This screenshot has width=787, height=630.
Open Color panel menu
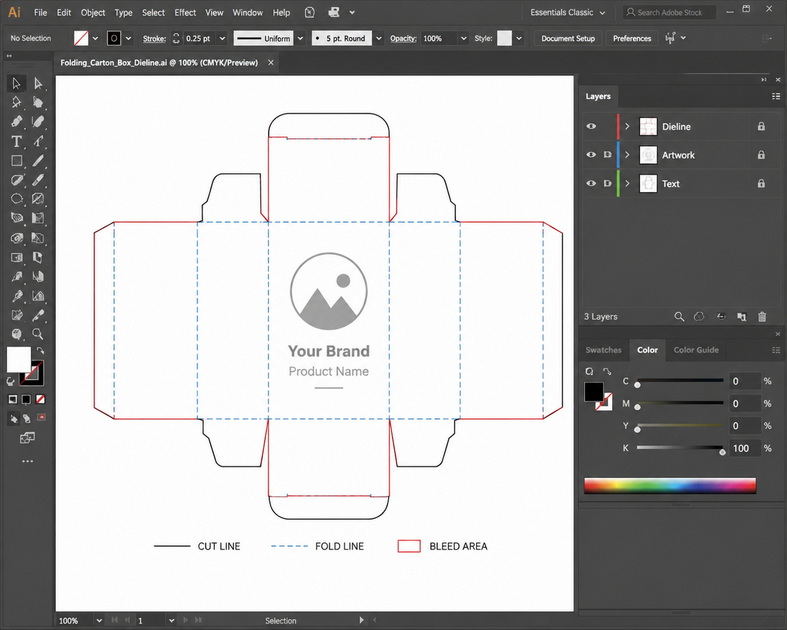pos(776,350)
